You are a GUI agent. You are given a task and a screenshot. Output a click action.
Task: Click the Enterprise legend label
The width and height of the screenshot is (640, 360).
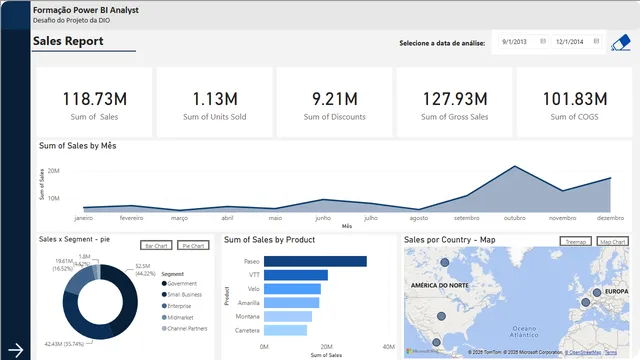(x=179, y=306)
